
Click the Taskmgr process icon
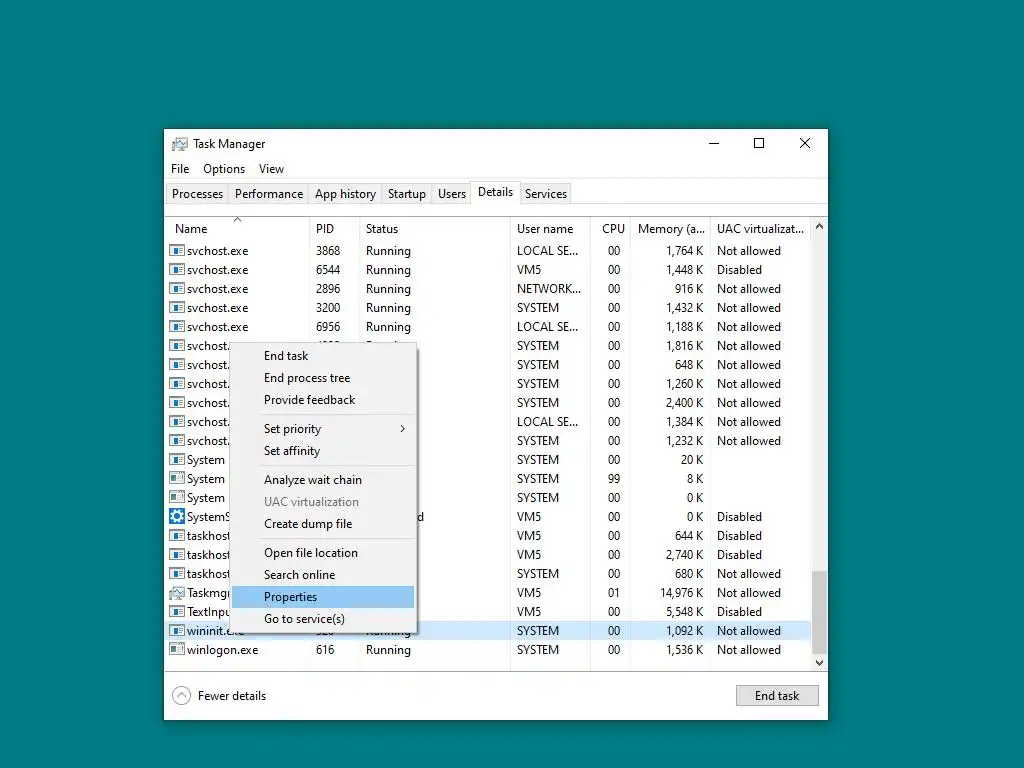176,592
